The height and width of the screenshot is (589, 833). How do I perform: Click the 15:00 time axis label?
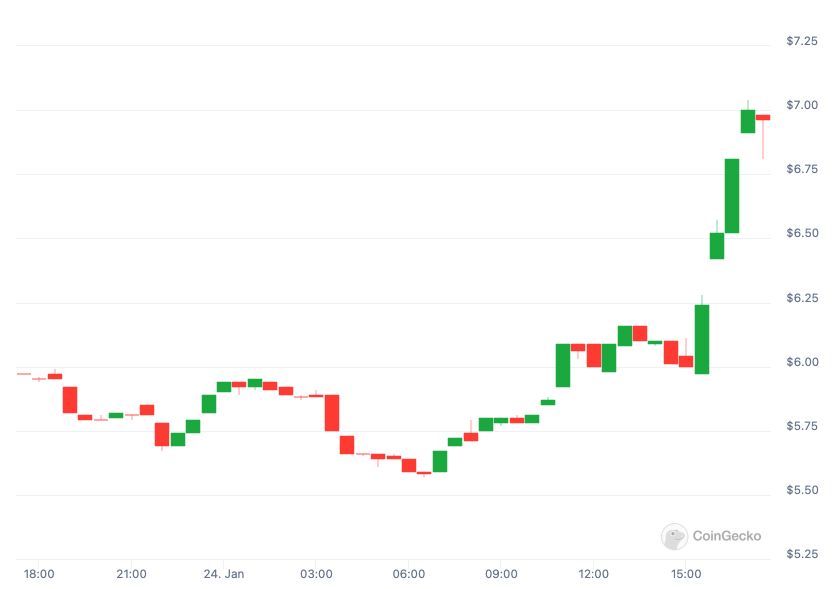click(x=686, y=574)
